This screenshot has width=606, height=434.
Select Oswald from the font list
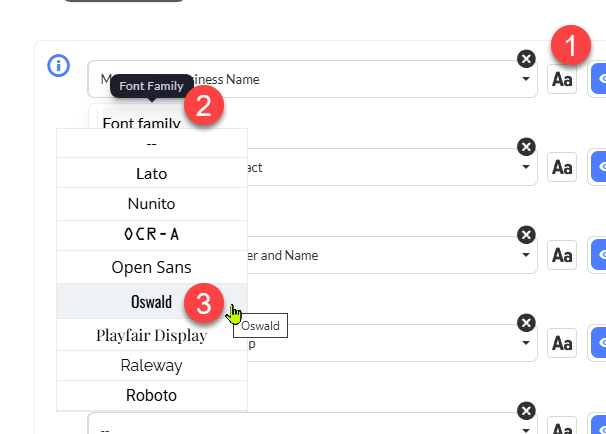152,301
